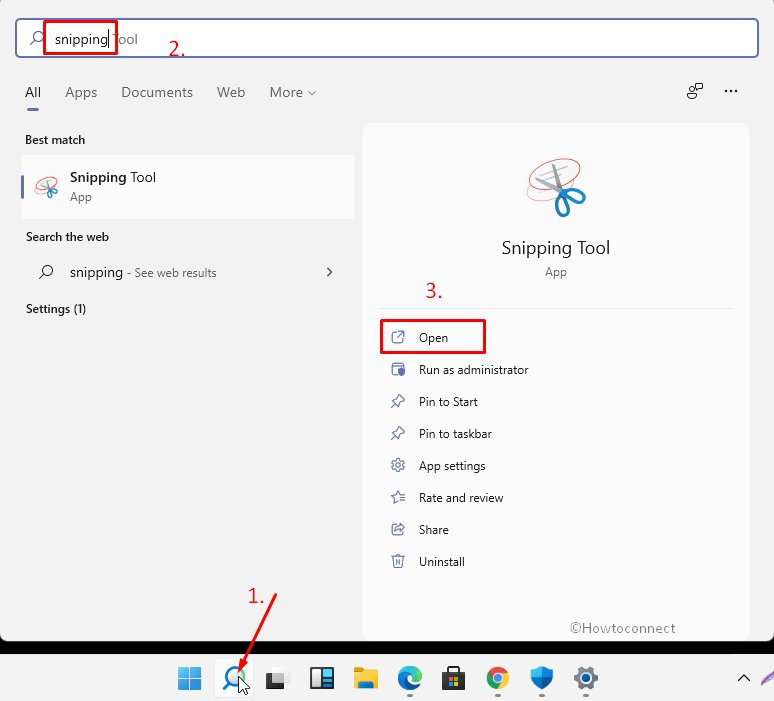Screen dimensions: 774x701
Task: Open File Explorer from taskbar
Action: click(x=366, y=678)
